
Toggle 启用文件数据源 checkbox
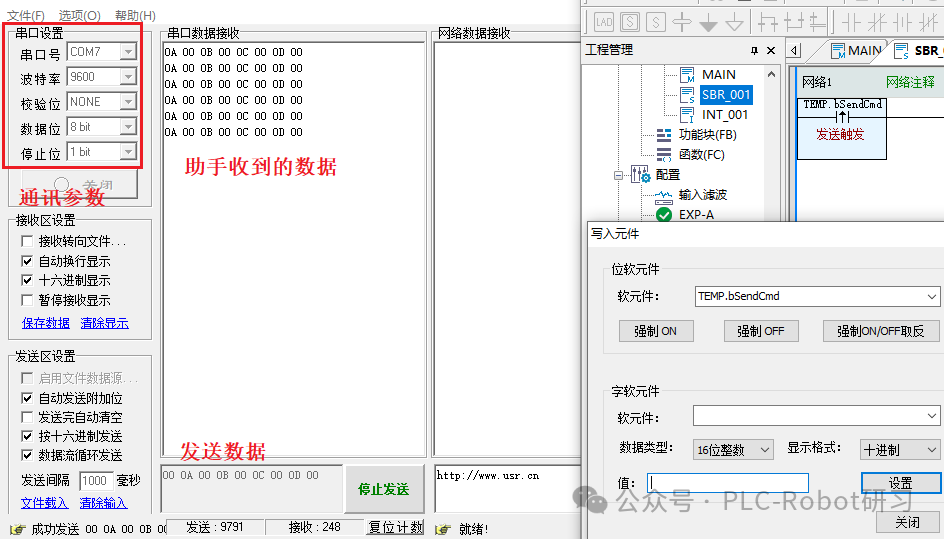pos(27,378)
